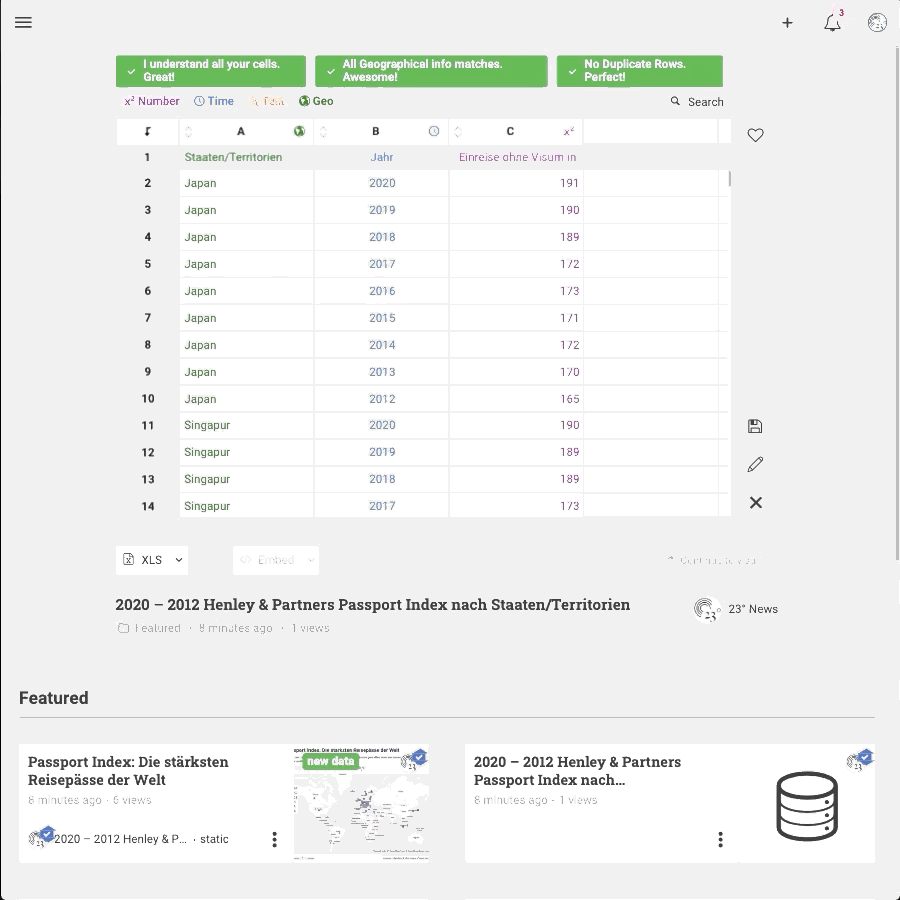Open the hamburger navigation menu
The image size is (900, 900).
tap(23, 22)
